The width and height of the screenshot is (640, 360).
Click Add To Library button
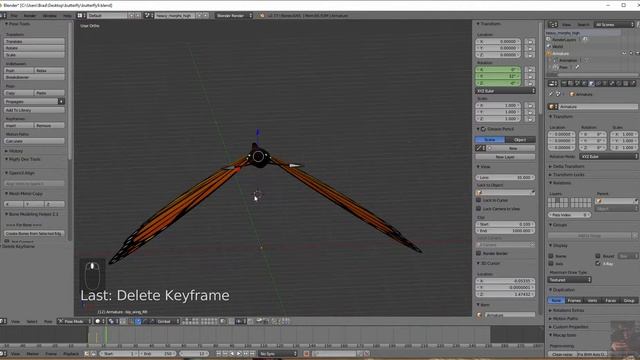34,110
